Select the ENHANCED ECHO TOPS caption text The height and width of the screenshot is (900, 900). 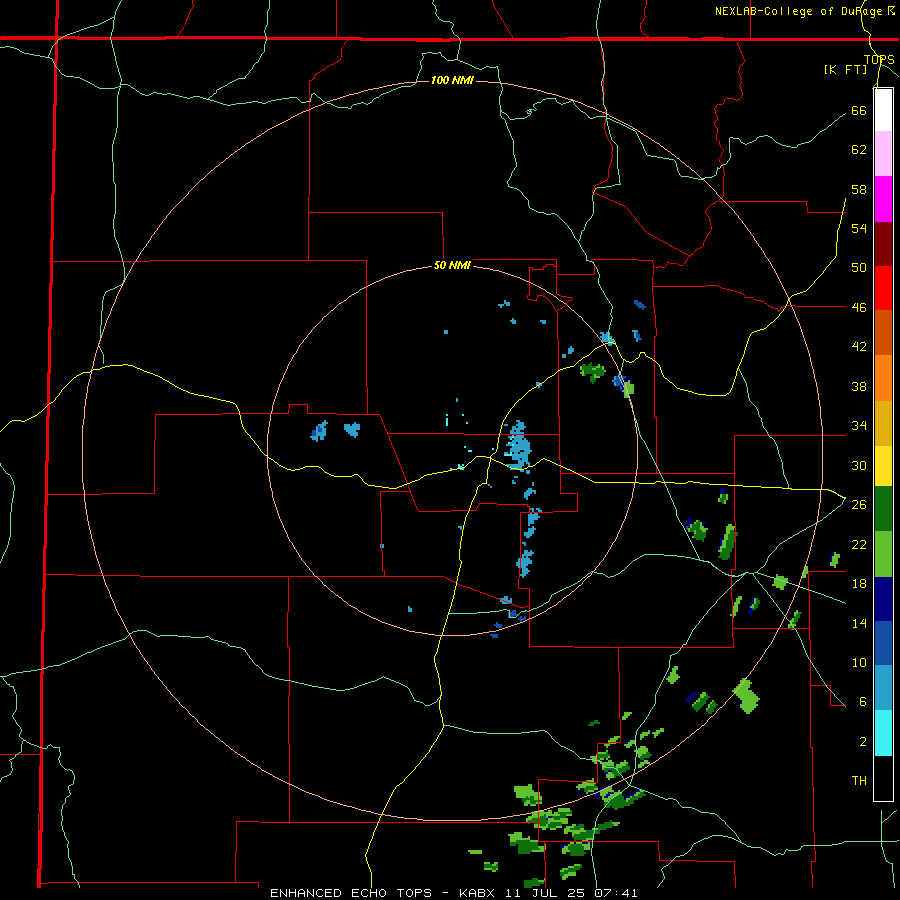pos(351,893)
